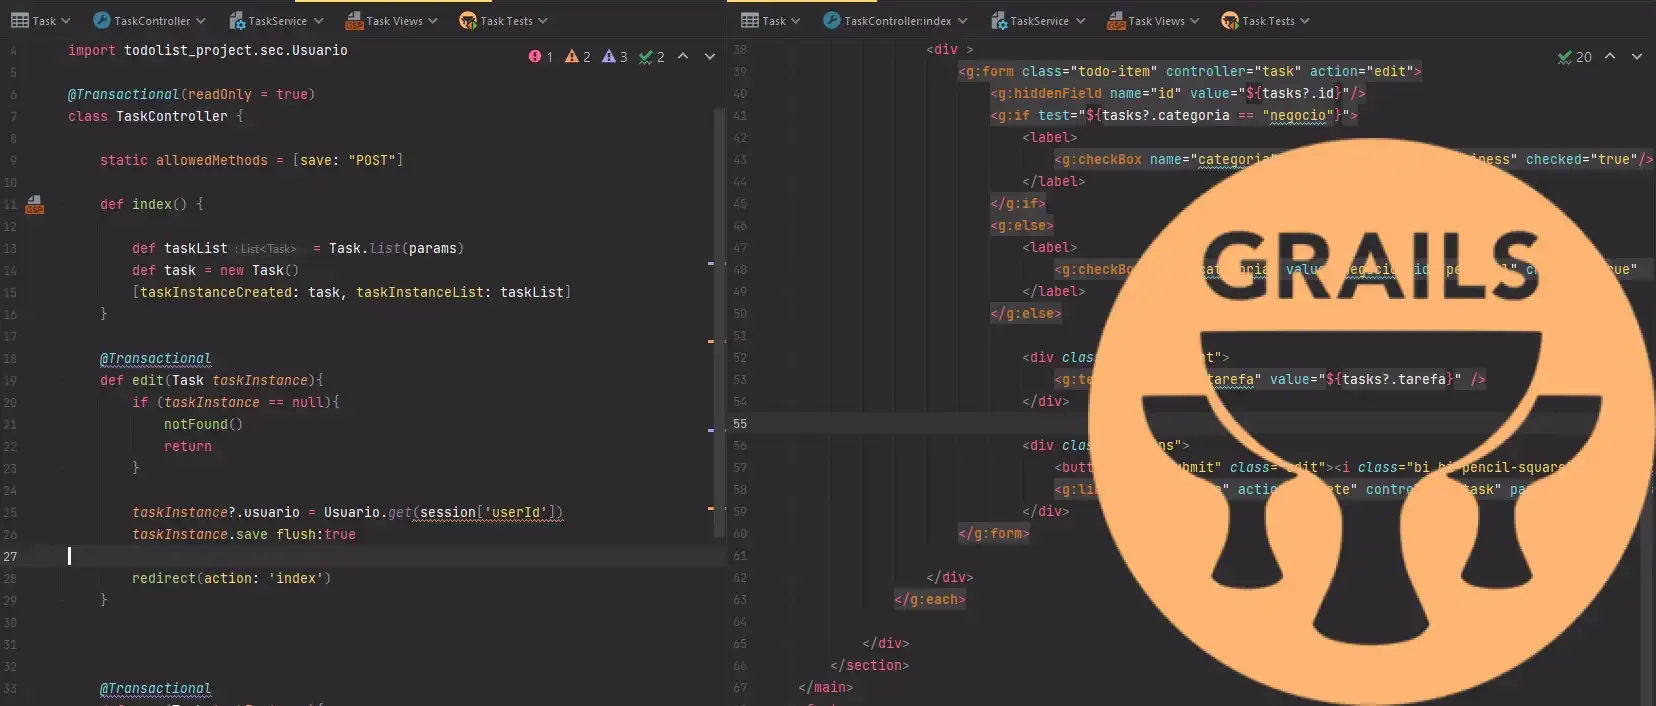
Task: Click the orange warning indicator showing 2
Action: coord(577,57)
